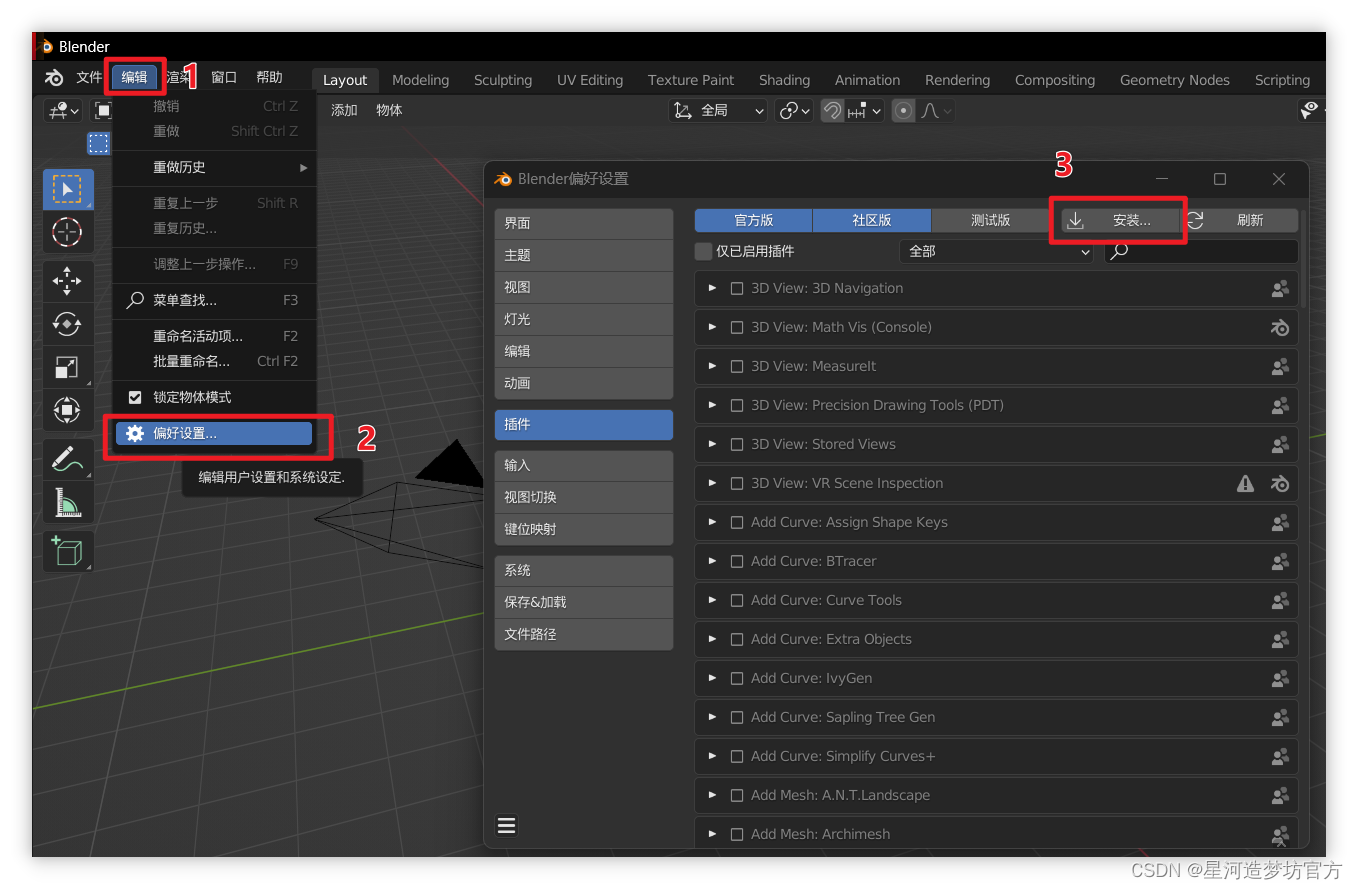This screenshot has height=889, width=1358.
Task: Select the Annotate pencil tool
Action: pos(67,459)
